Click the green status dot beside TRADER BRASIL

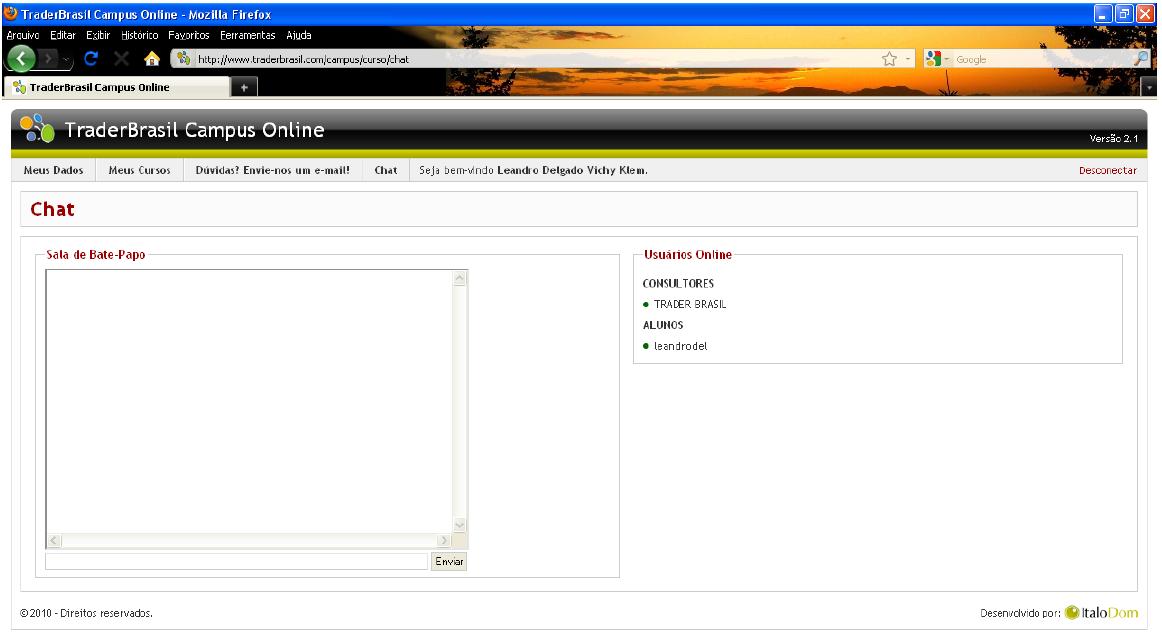(645, 305)
